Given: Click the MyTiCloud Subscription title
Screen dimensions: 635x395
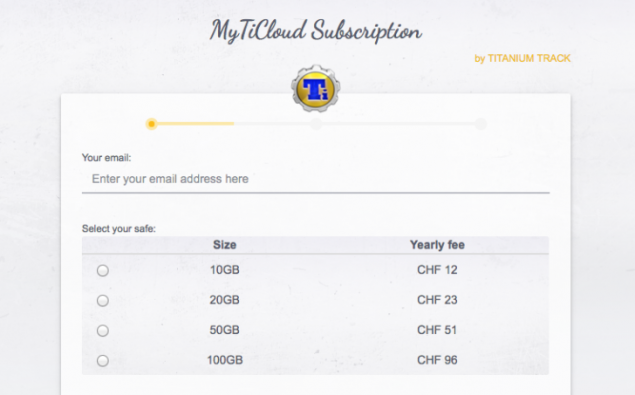Looking at the screenshot, I should click(x=315, y=31).
